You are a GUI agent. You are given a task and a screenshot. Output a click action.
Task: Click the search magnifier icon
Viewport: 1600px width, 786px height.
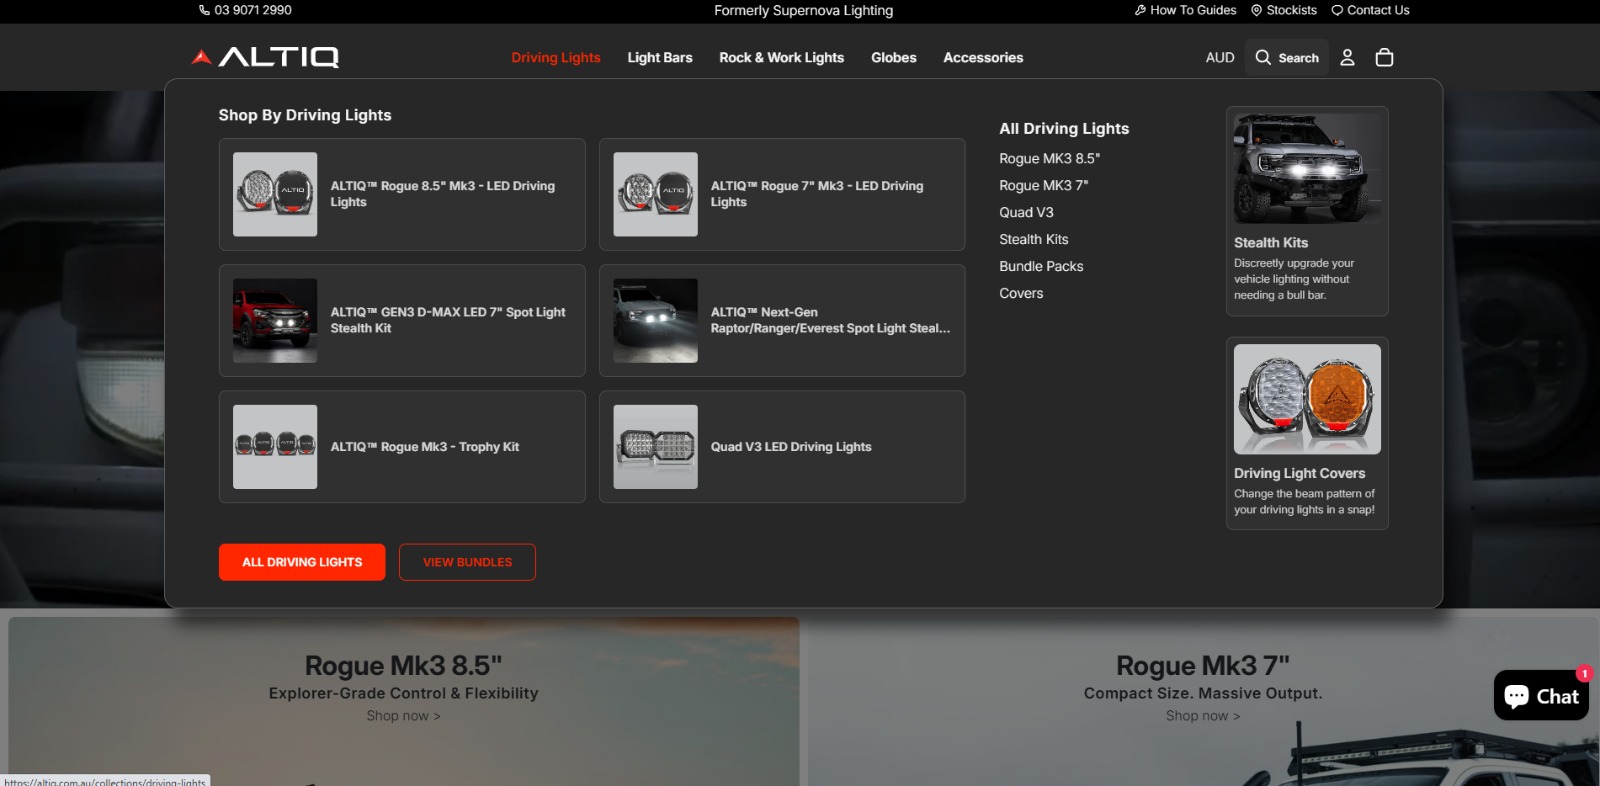1263,57
